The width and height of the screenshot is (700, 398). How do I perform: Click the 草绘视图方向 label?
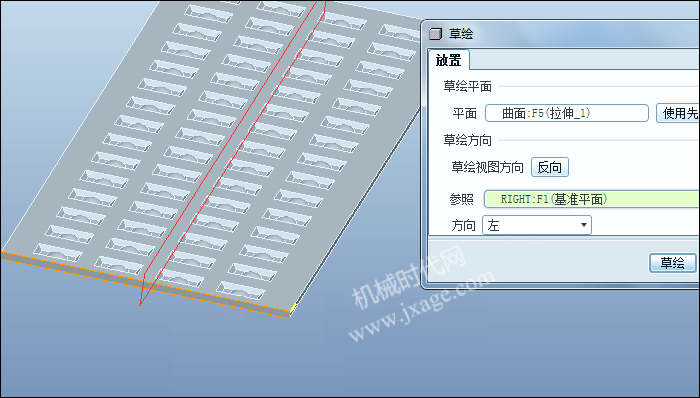click(487, 167)
